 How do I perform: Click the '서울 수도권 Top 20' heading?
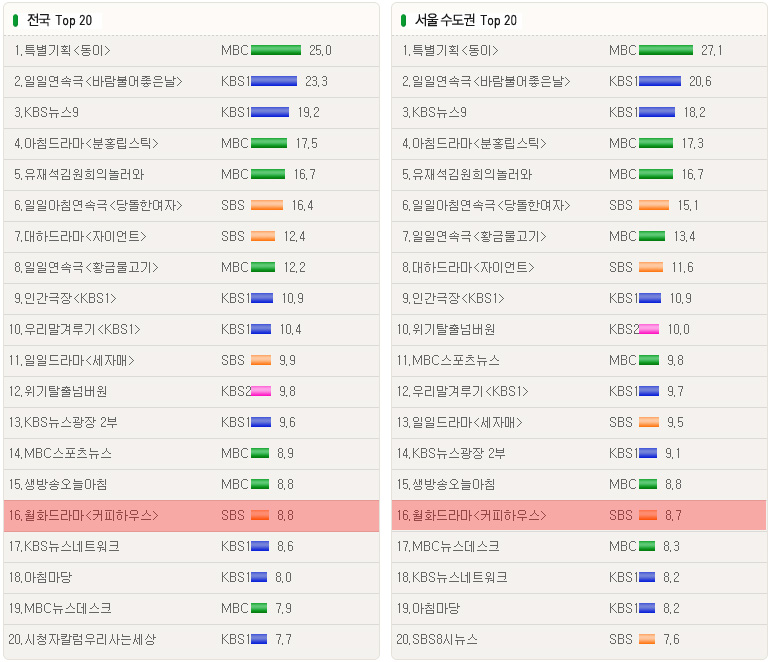(x=465, y=20)
